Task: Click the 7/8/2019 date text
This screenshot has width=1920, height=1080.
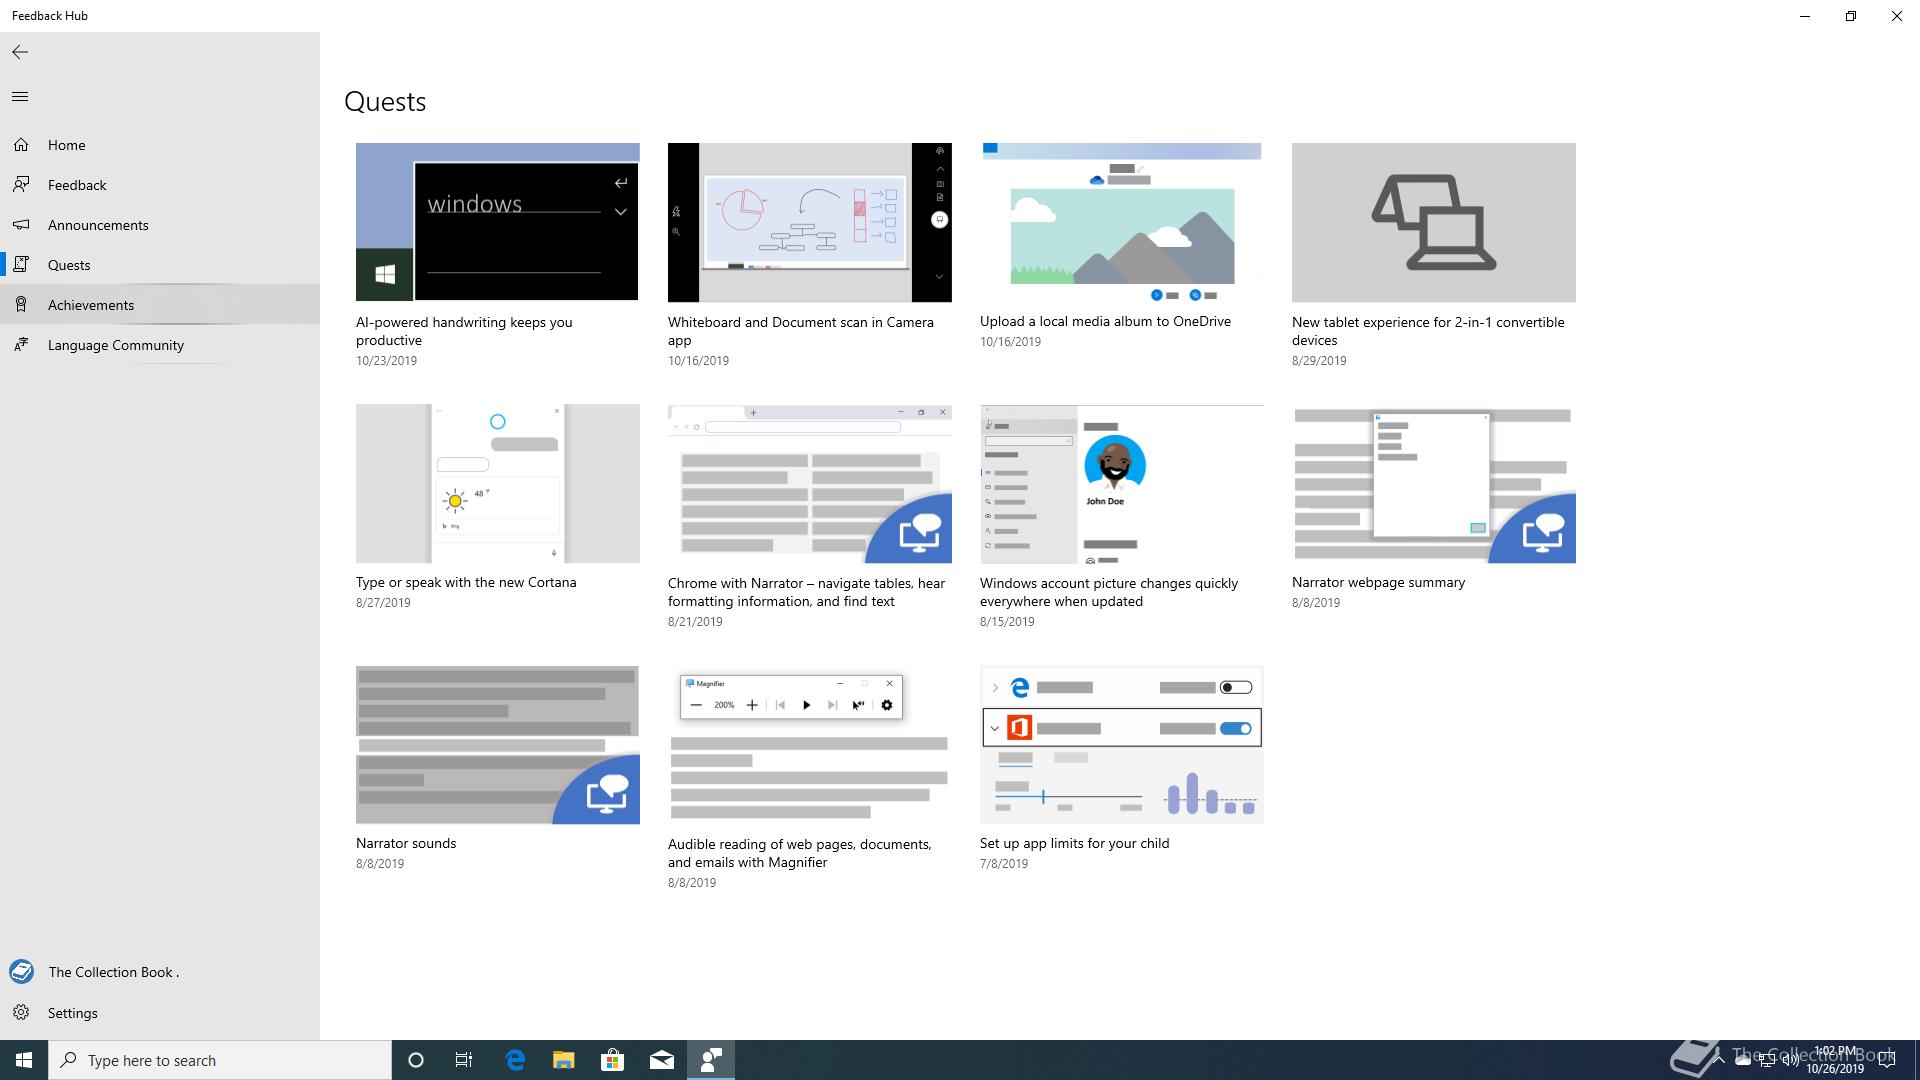Action: point(1004,863)
